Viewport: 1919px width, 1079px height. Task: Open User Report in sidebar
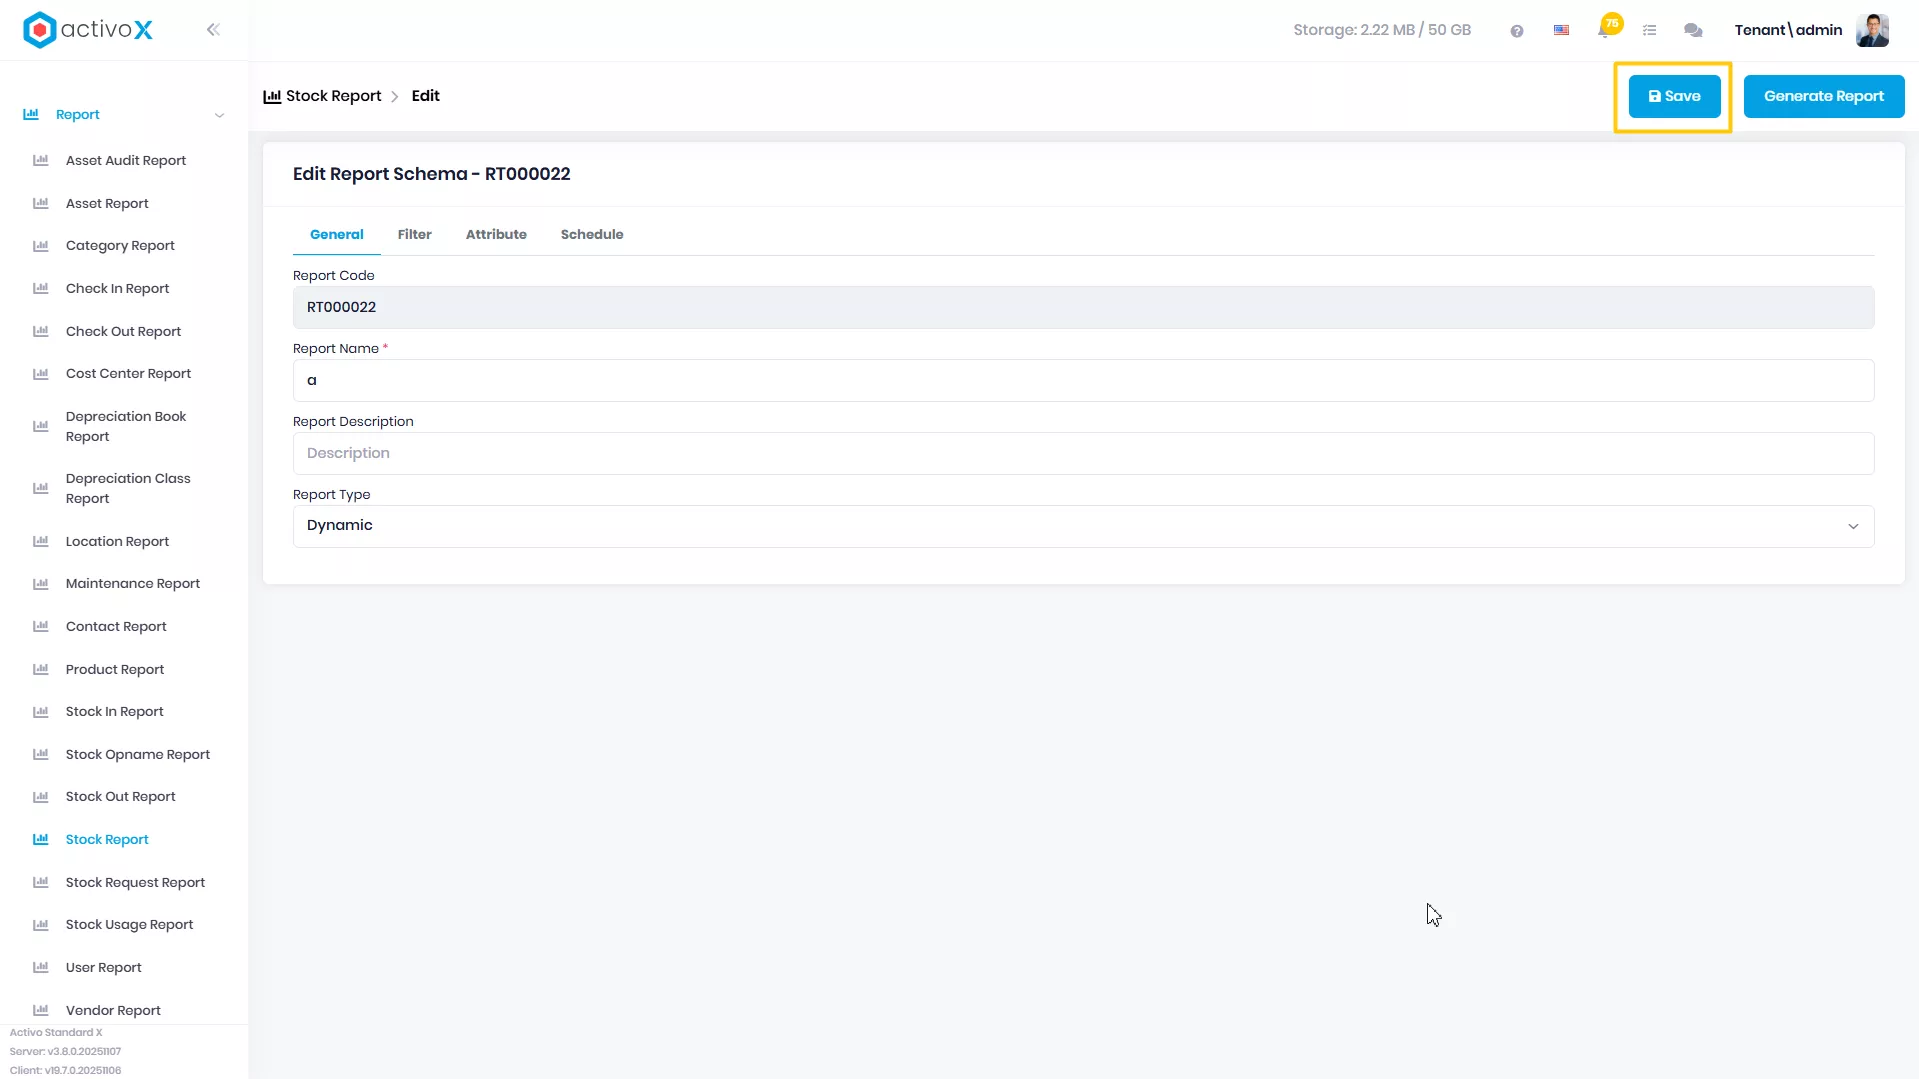pyautogui.click(x=103, y=968)
